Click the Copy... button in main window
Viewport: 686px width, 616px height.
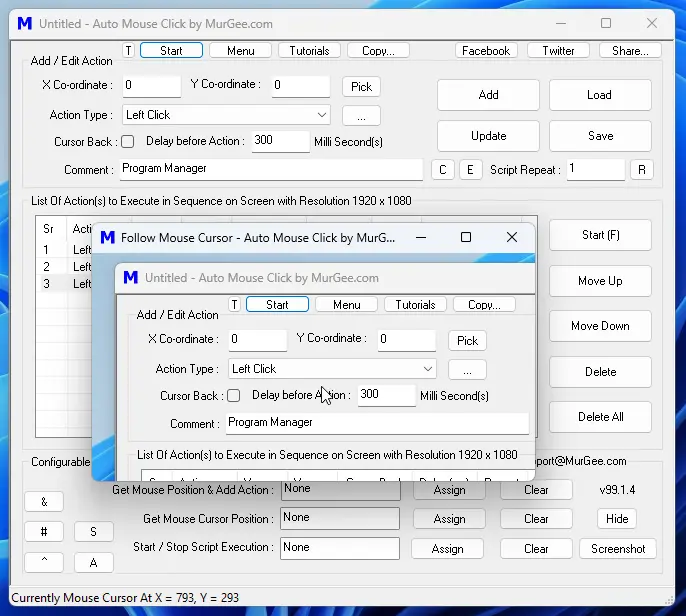click(378, 51)
